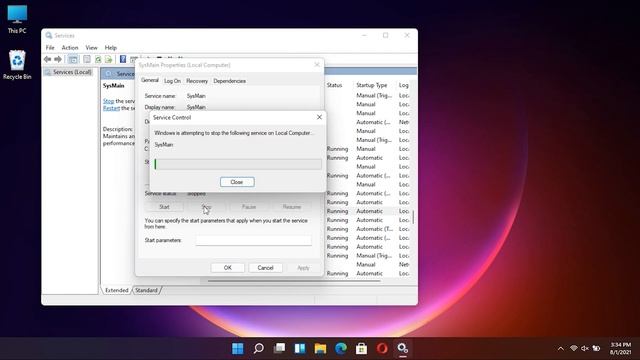Open the This PC desktop icon
This screenshot has width=640, height=360.
coord(17,20)
